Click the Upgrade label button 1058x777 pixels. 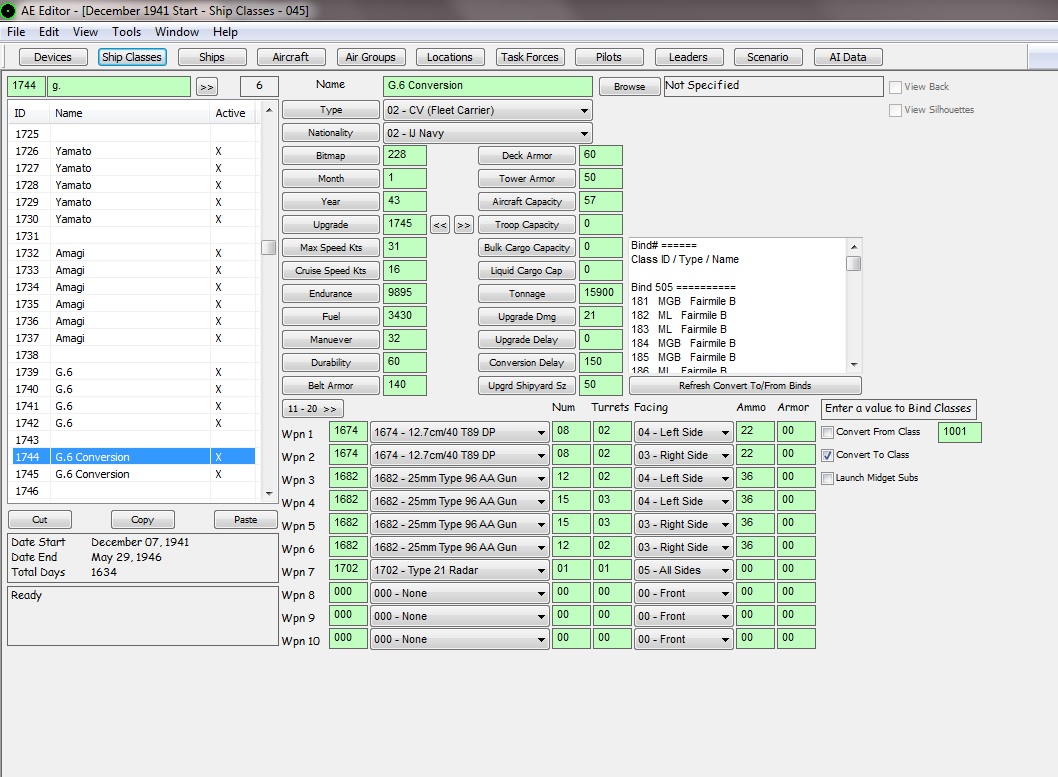pos(331,225)
